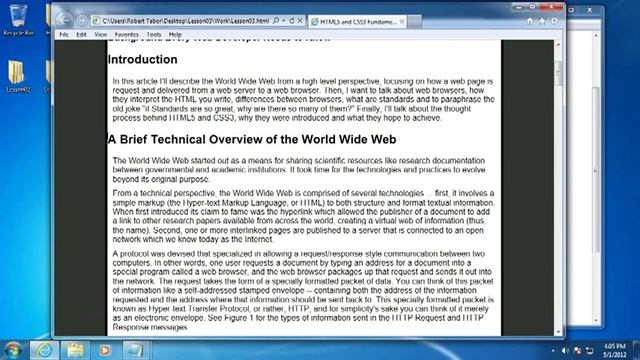The height and width of the screenshot is (360, 640).
Task: Click the taskbar clock showing 4:05 PM
Action: pyautogui.click(x=614, y=351)
